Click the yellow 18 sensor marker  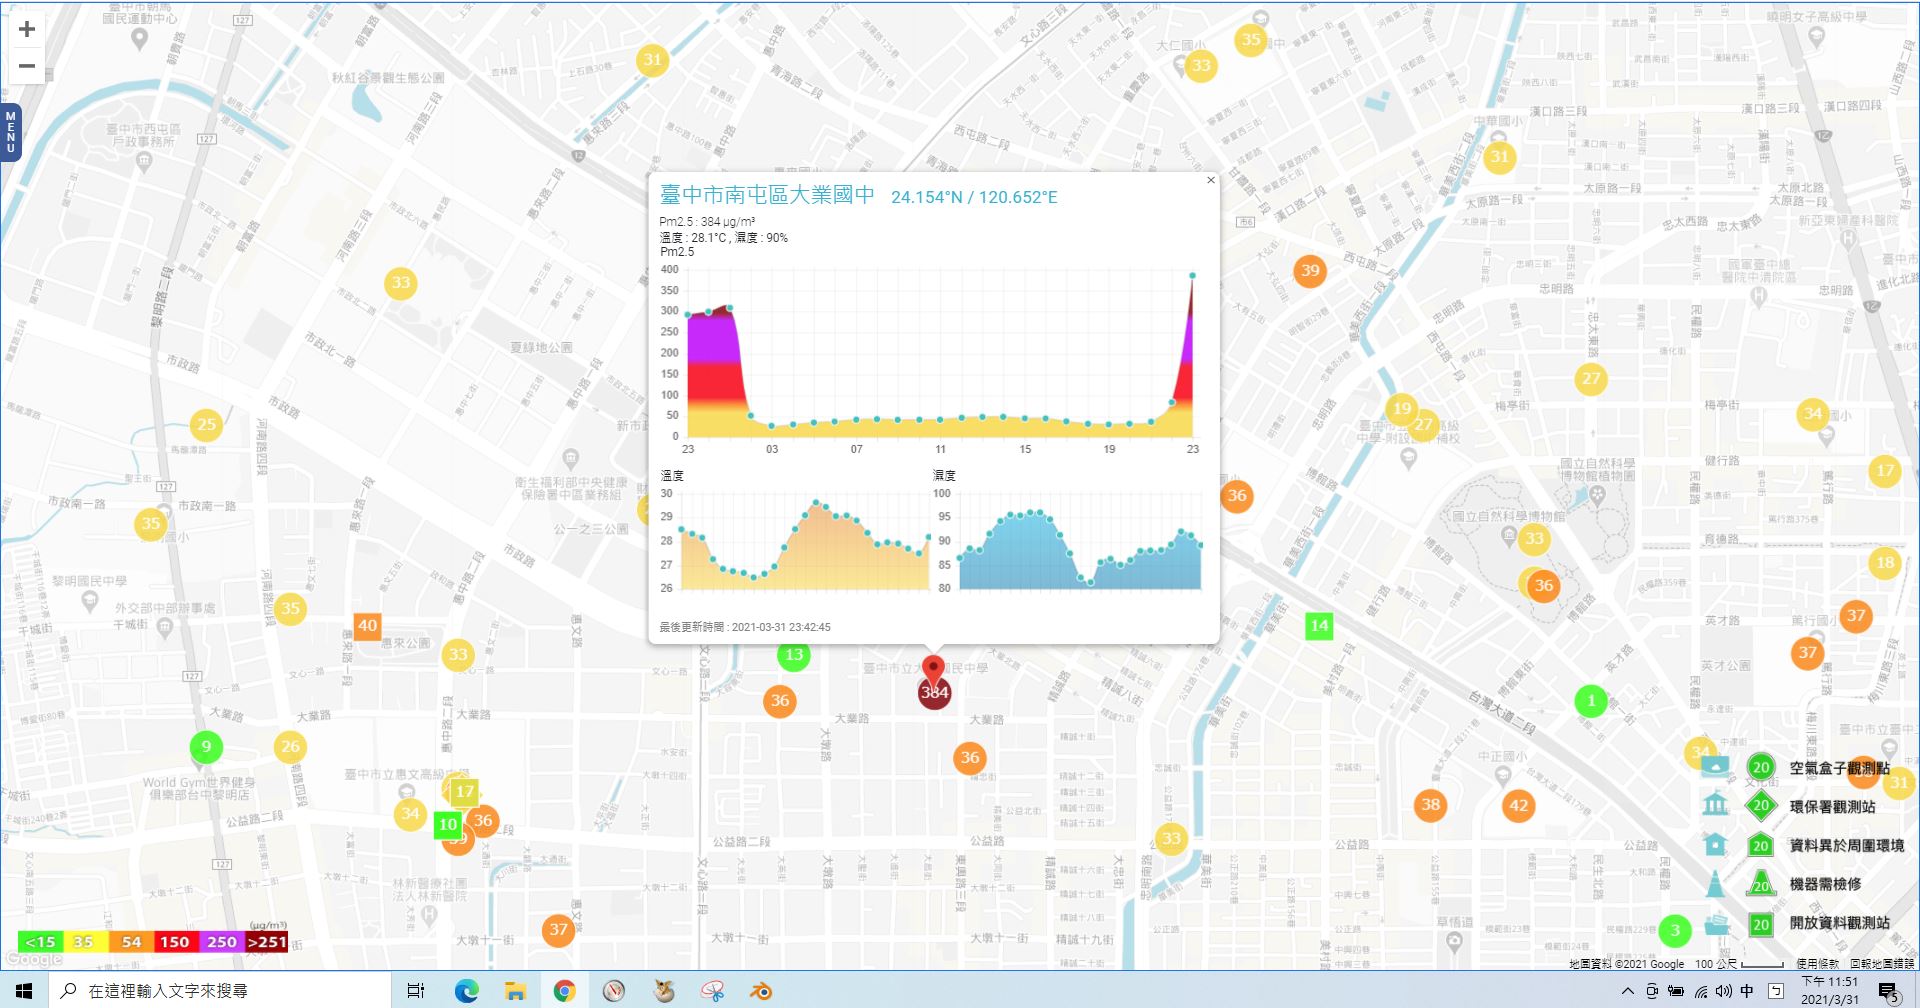[x=1885, y=562]
